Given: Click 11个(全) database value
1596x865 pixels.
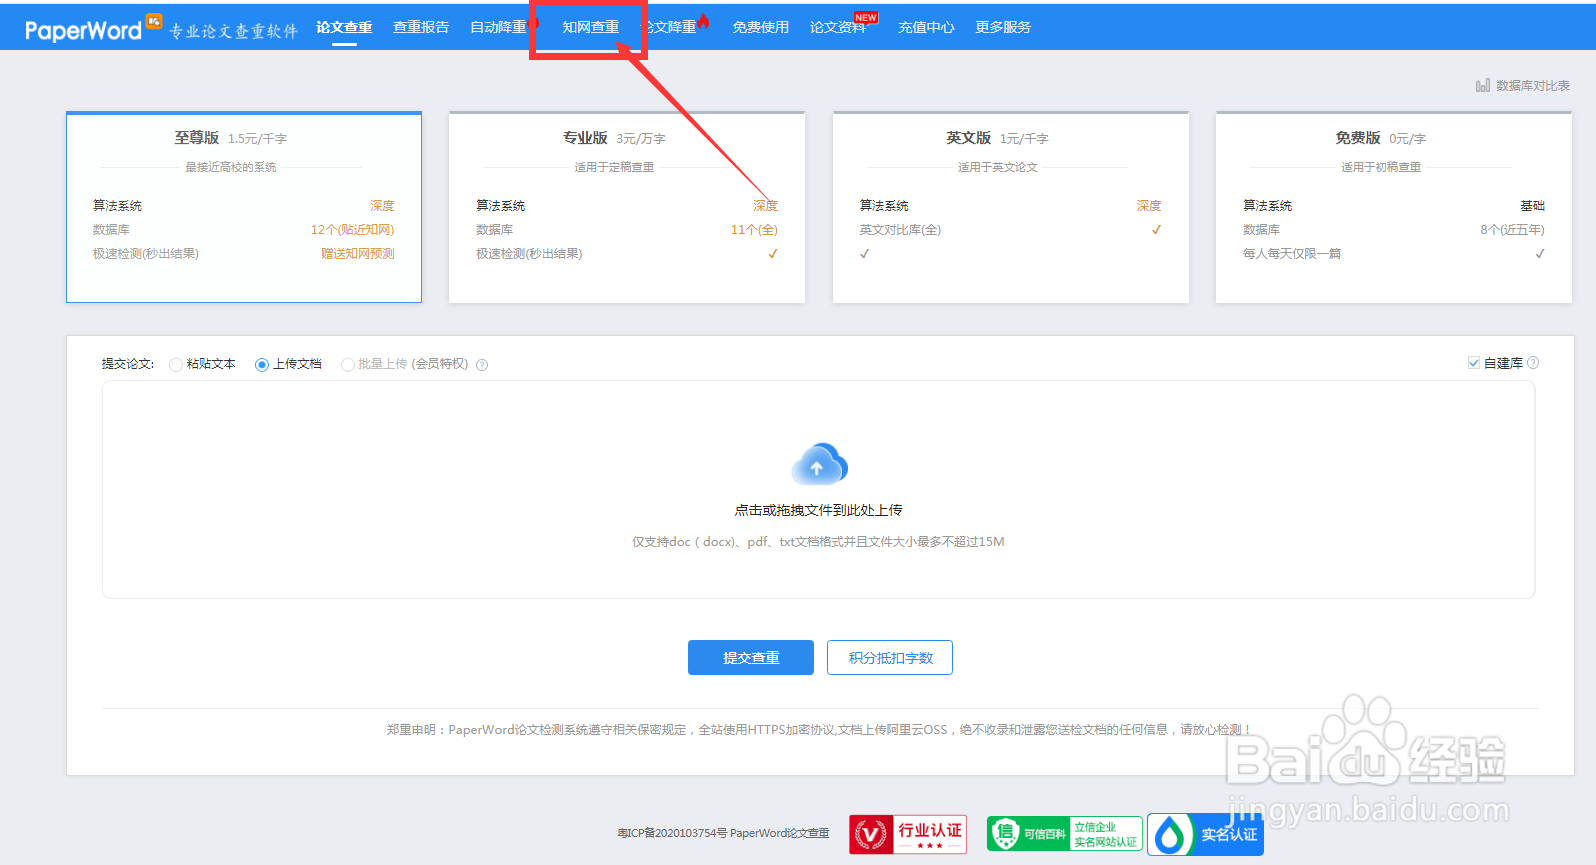Looking at the screenshot, I should click(754, 230).
